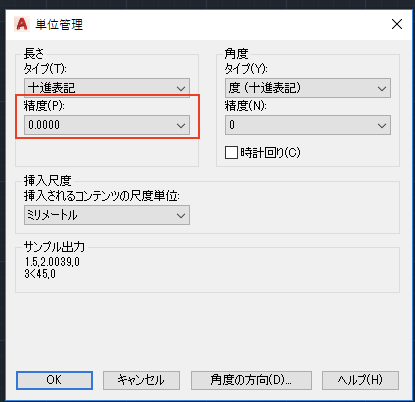Image resolution: width=415 pixels, height=402 pixels.
Task: Open 角度の方向(D)... direction settings
Action: coord(251,380)
